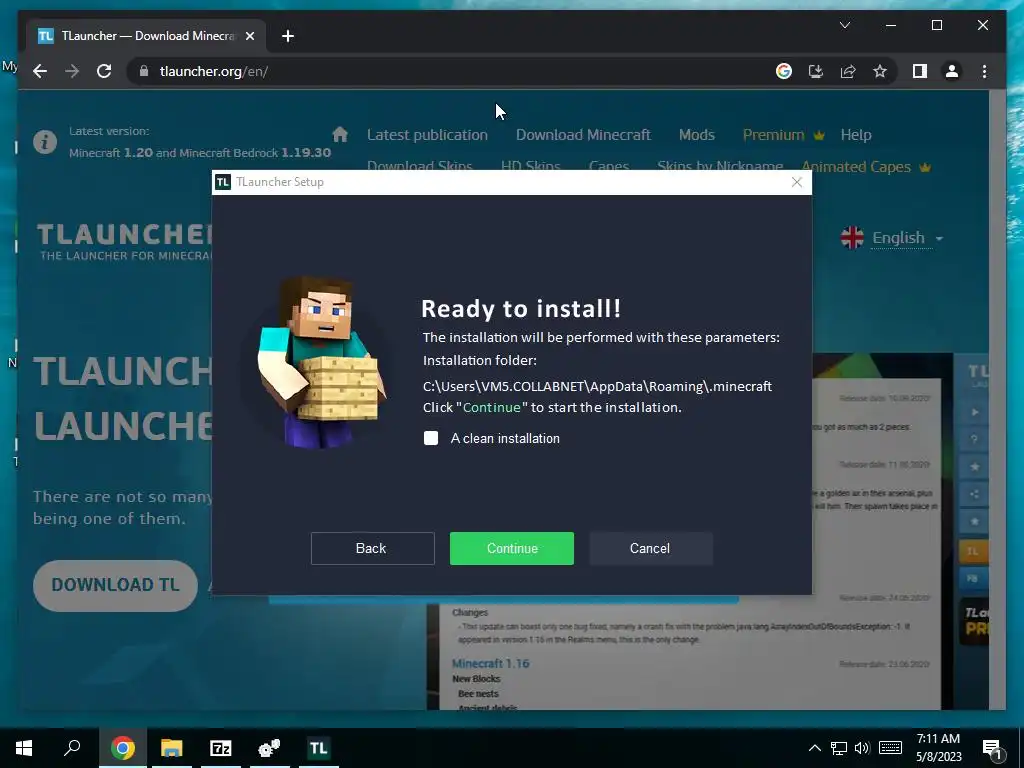This screenshot has height=768, width=1024.
Task: Open Minecraft 1.16 link in page
Action: (x=490, y=664)
